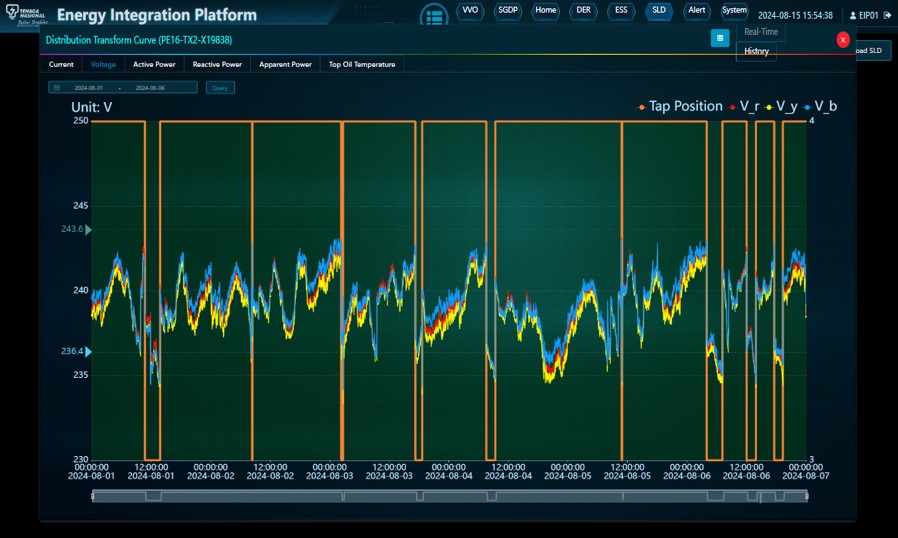Close the Distribution Transform Curve dialog

click(x=843, y=39)
